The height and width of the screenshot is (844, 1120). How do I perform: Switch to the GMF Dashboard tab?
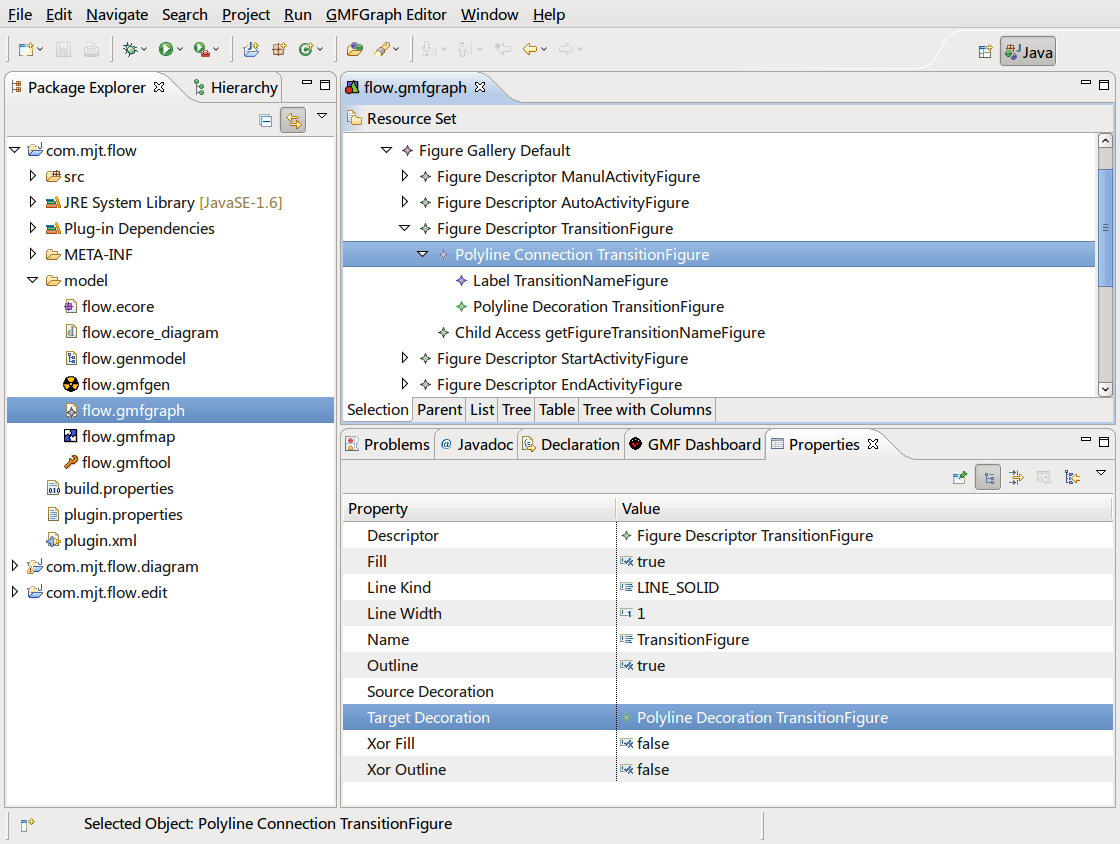(x=694, y=445)
